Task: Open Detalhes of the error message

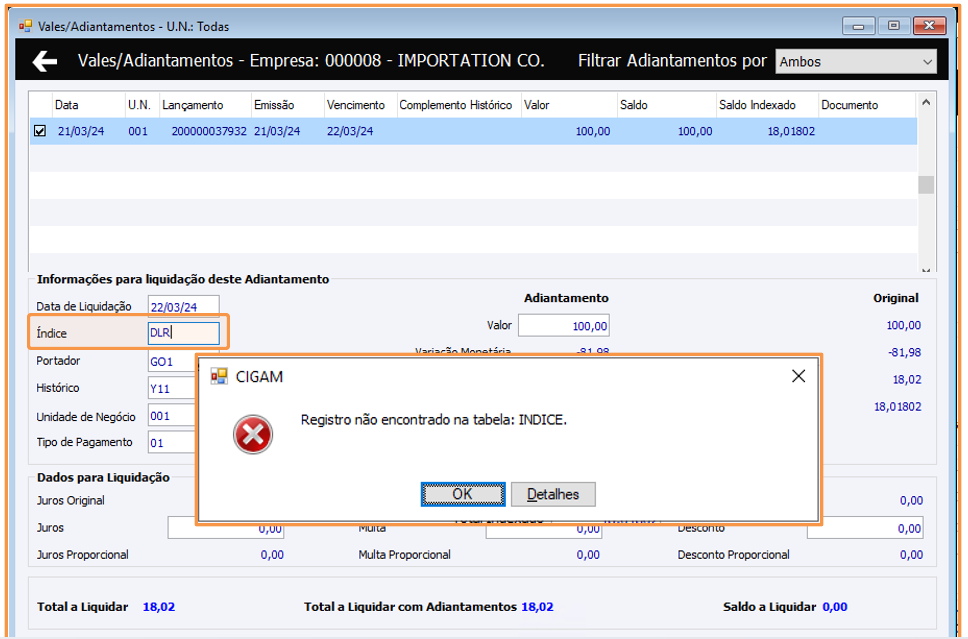Action: (x=553, y=494)
